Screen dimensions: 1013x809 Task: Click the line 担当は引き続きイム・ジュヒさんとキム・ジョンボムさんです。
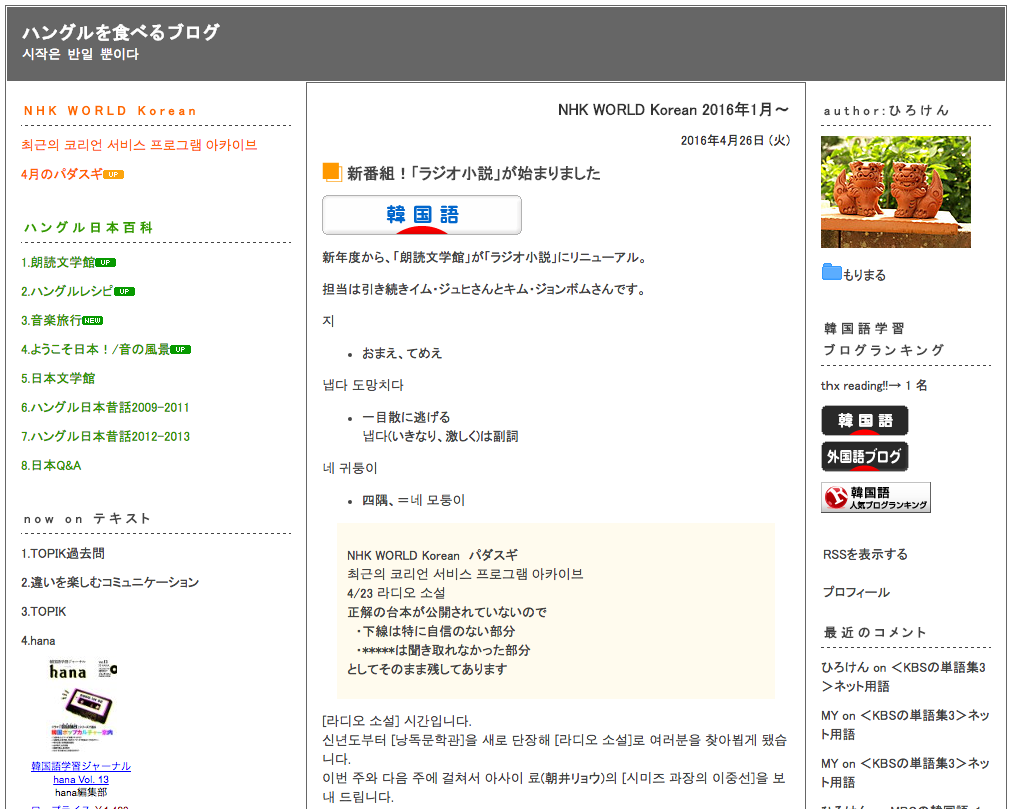click(485, 289)
